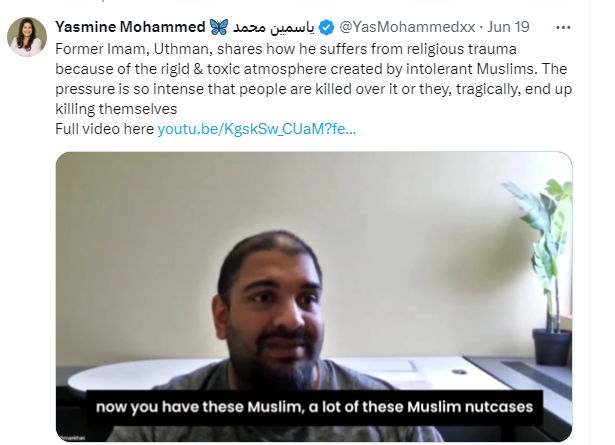Click the computer mouse on the desk in the video
Image resolution: width=615 pixels, height=445 pixels.
459,372
